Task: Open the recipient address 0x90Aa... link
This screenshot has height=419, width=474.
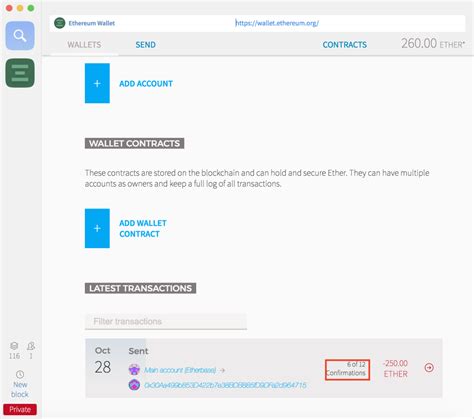Action: [x=225, y=385]
